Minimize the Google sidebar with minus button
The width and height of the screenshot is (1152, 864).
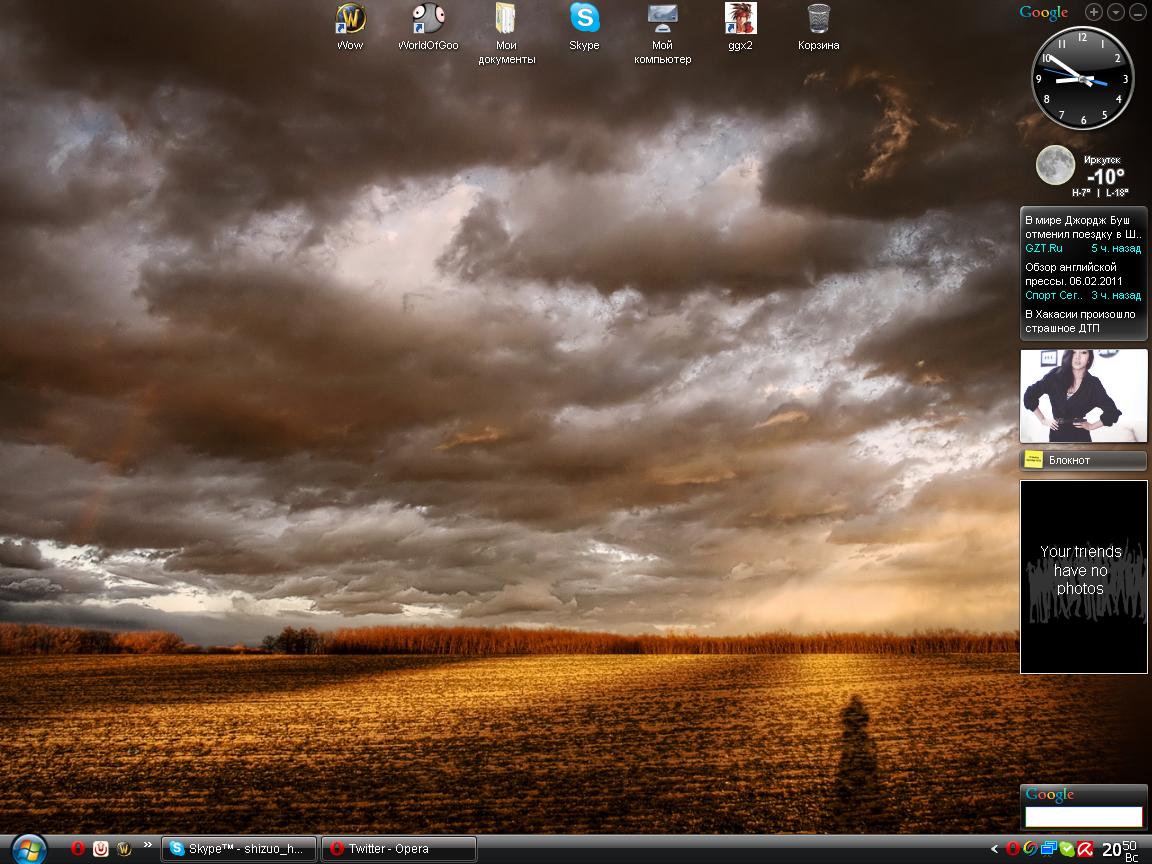tap(1138, 12)
